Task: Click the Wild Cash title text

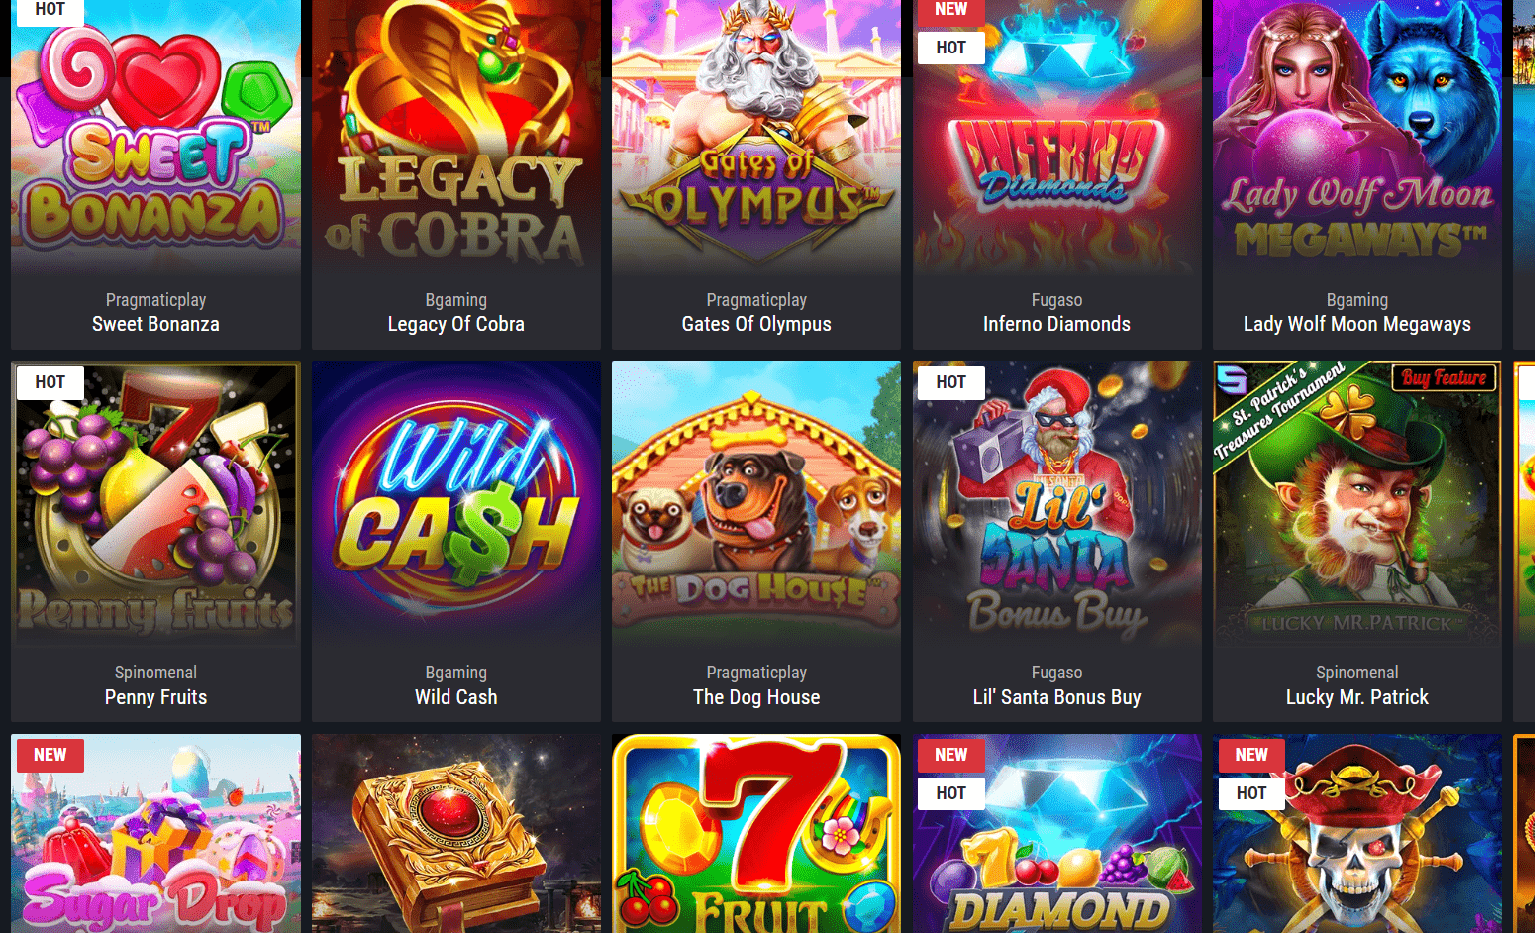Action: (456, 697)
